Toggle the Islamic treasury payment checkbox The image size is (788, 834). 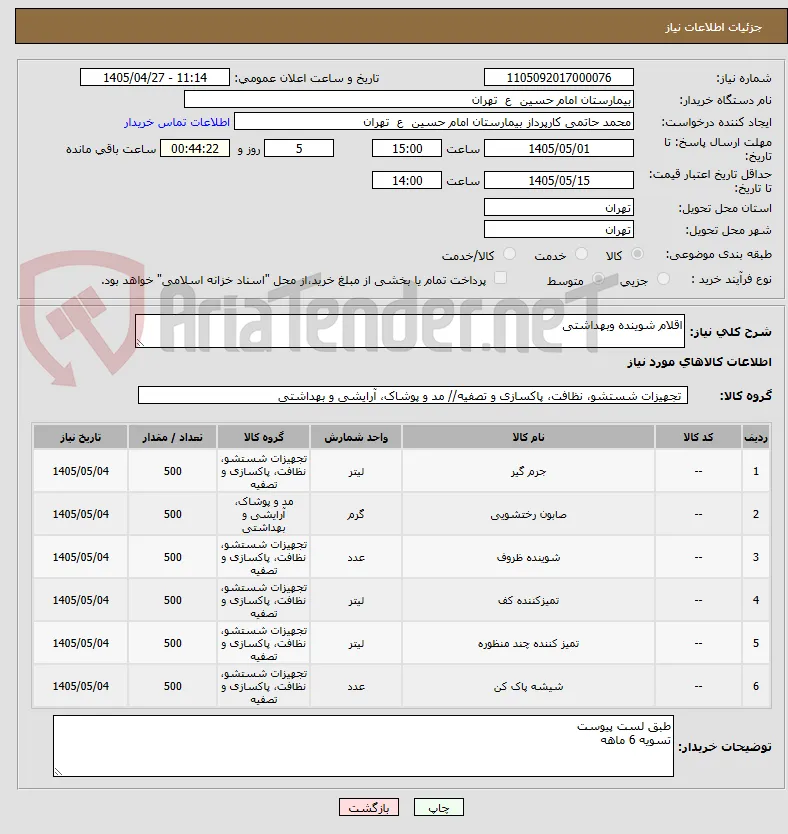coord(500,278)
